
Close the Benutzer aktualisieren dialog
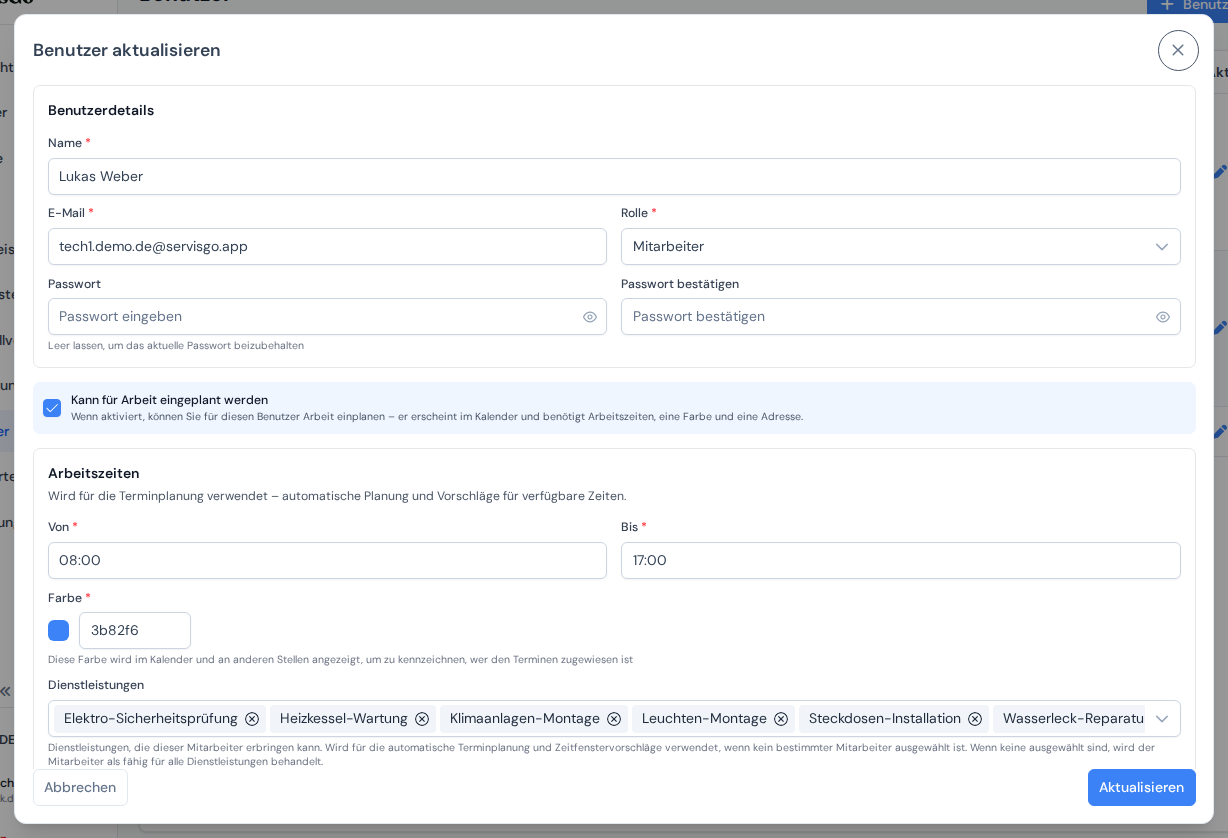(x=1178, y=50)
